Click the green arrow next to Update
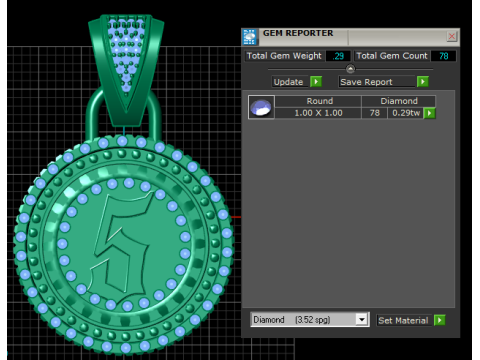480x360 pixels. tap(316, 82)
